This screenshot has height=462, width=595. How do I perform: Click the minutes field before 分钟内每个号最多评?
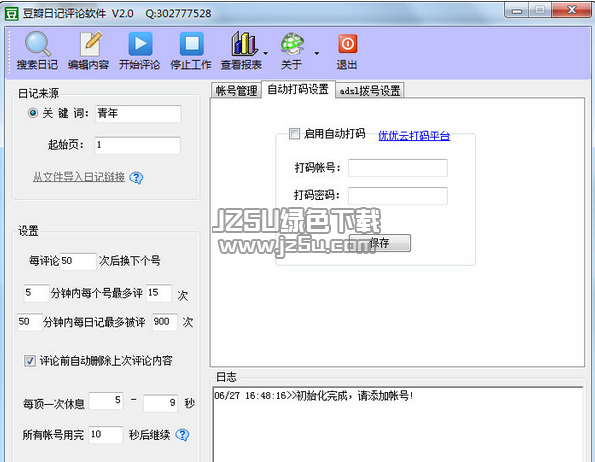[36, 293]
